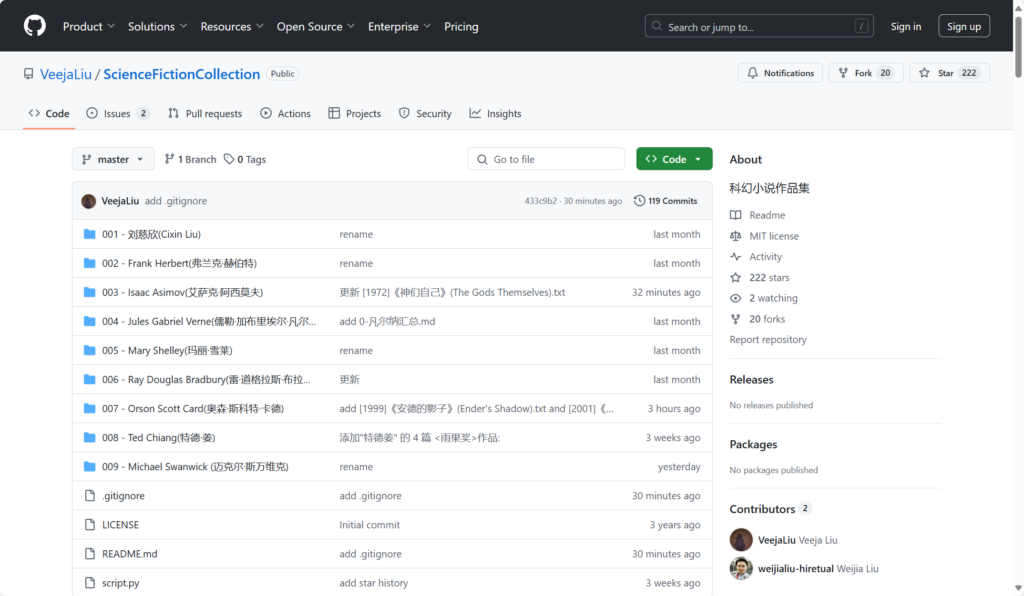Open weijialiu-hiretual contributor profile

pos(796,569)
